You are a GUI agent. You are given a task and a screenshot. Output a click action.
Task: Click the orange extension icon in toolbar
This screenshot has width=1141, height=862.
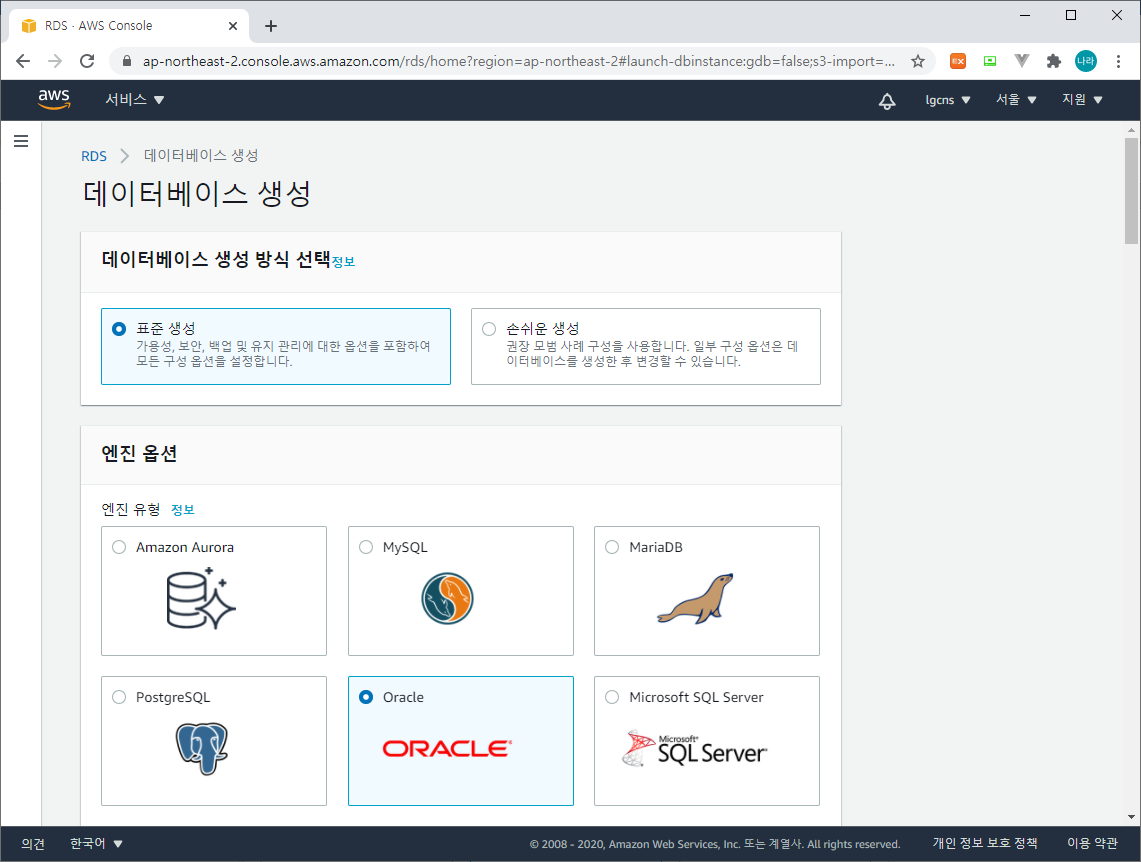point(958,61)
